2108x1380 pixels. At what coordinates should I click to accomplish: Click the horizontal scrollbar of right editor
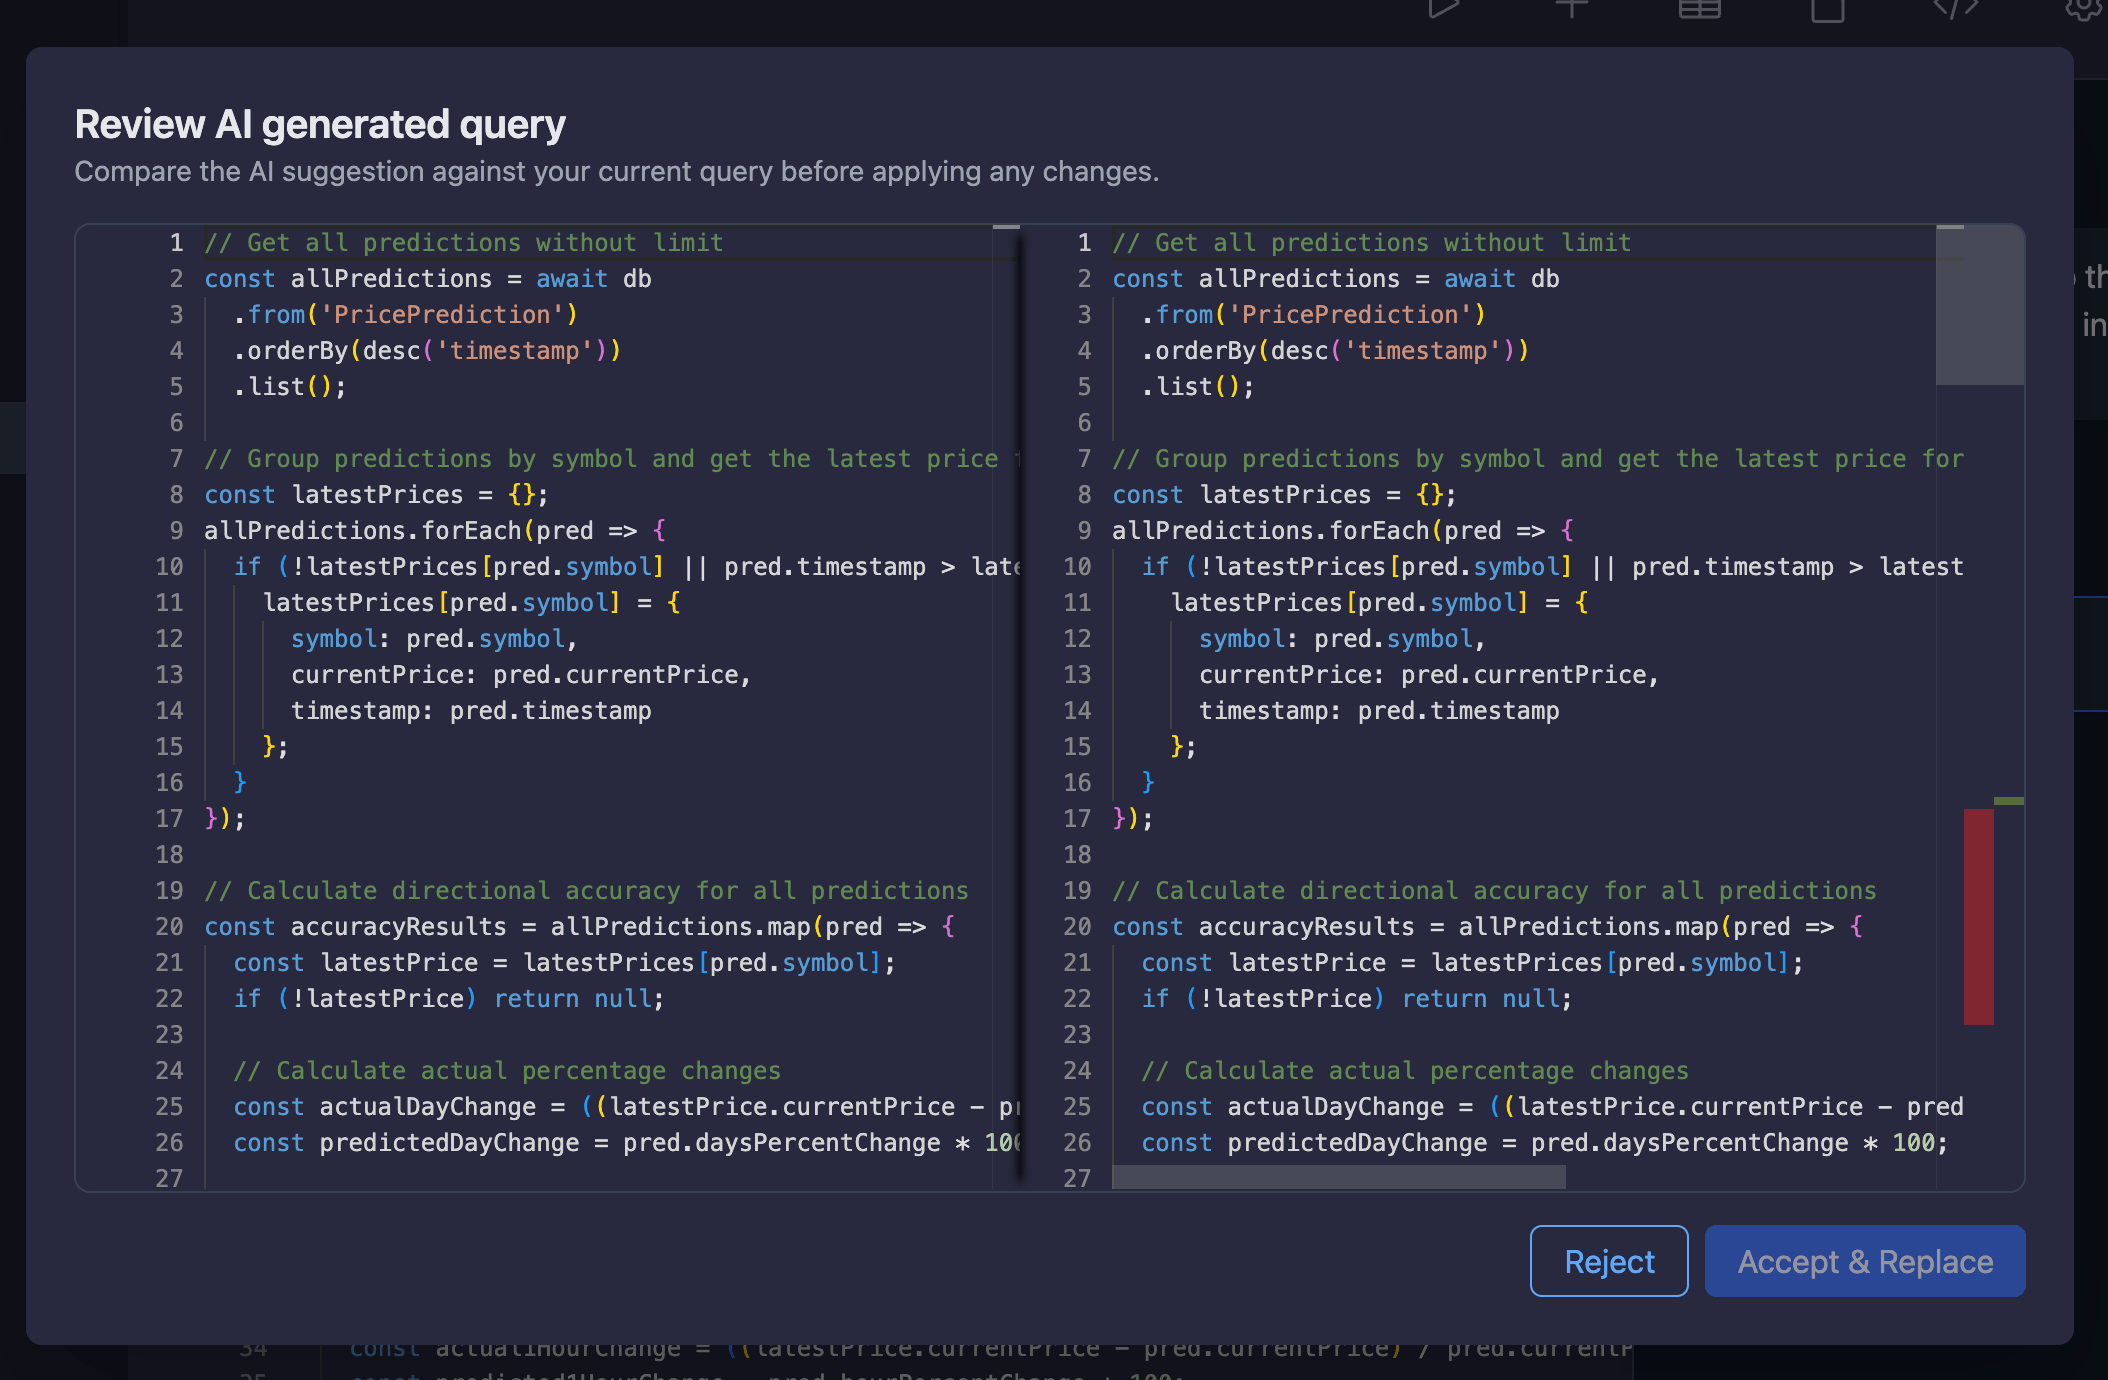1338,1178
